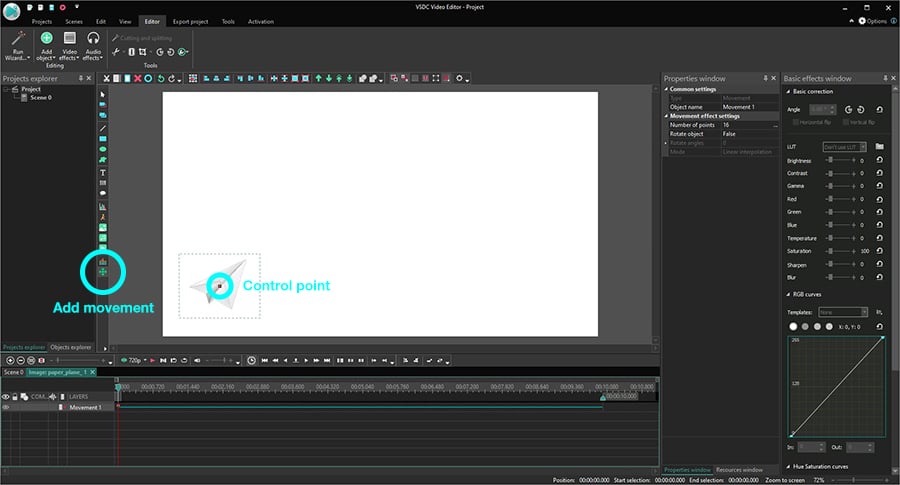Viewport: 900px width, 485px height.
Task: Open Video effects in the ribbon
Action: pos(69,46)
